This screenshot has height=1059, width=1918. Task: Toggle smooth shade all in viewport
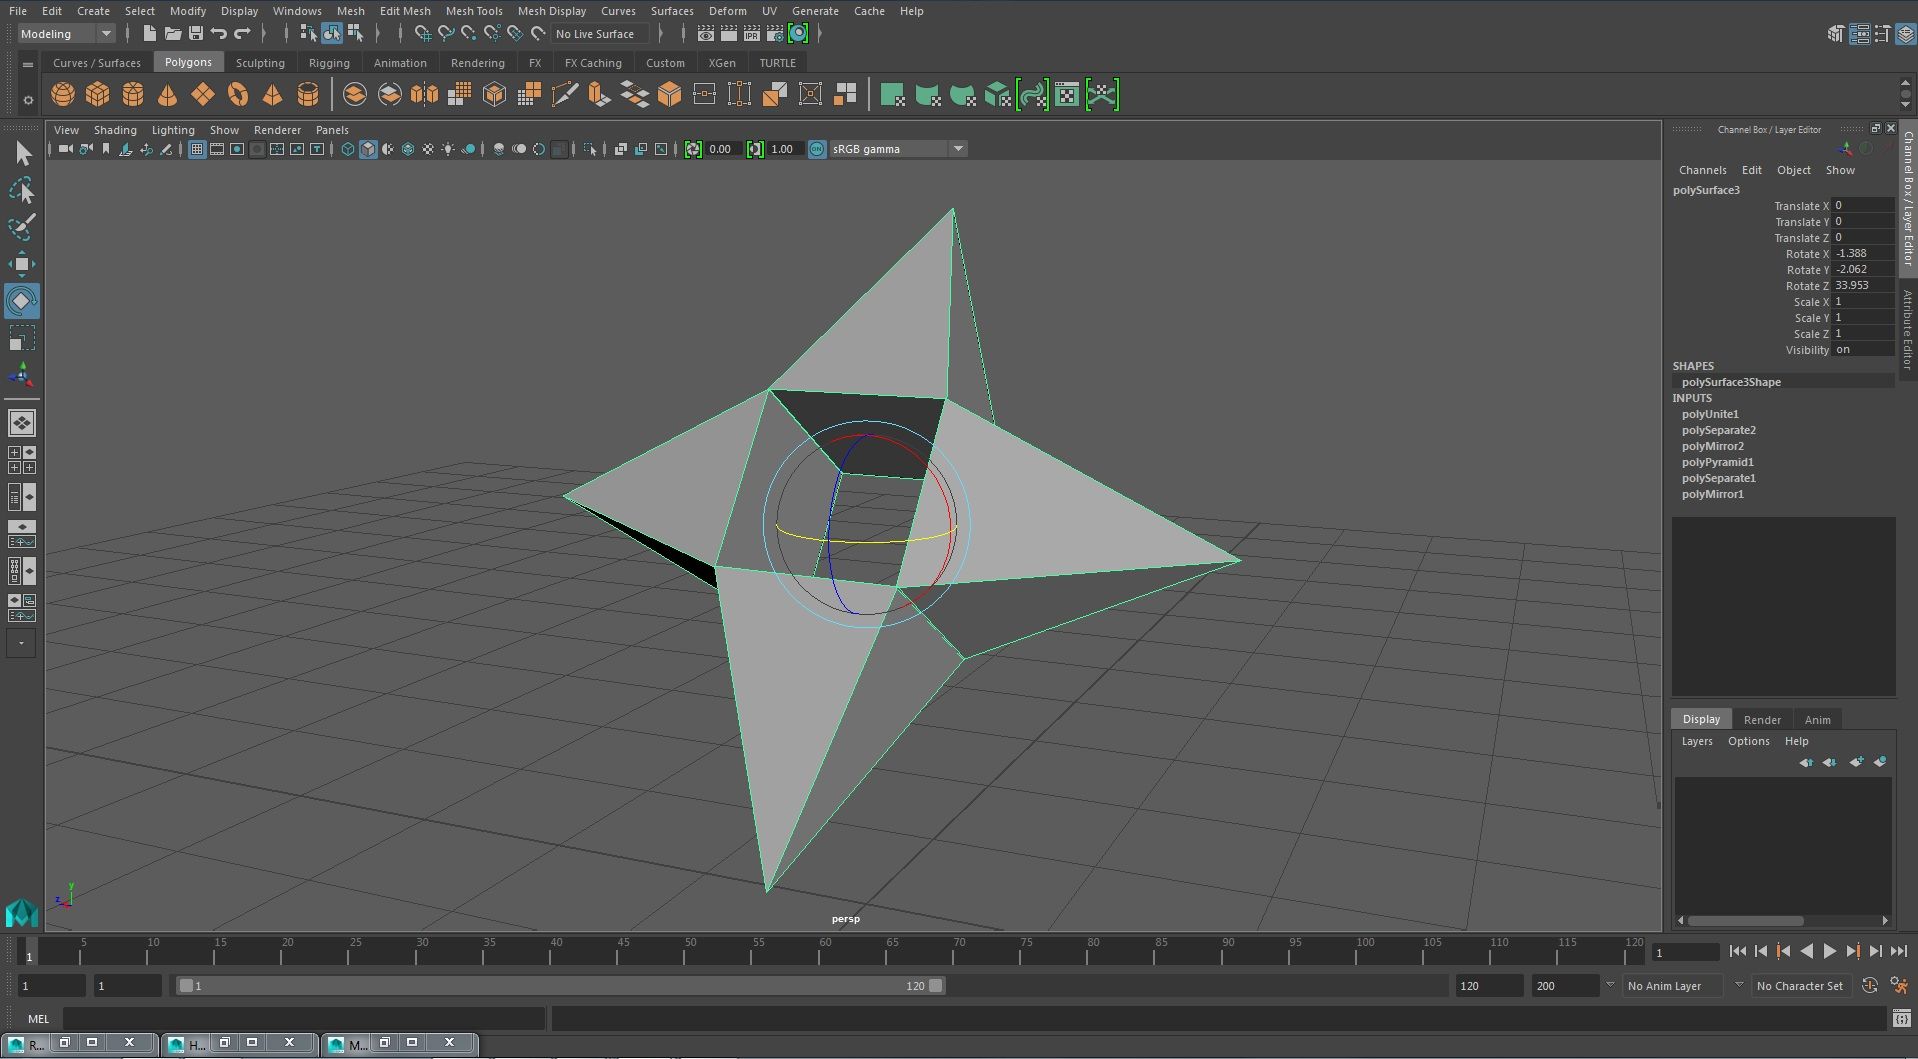tap(368, 149)
